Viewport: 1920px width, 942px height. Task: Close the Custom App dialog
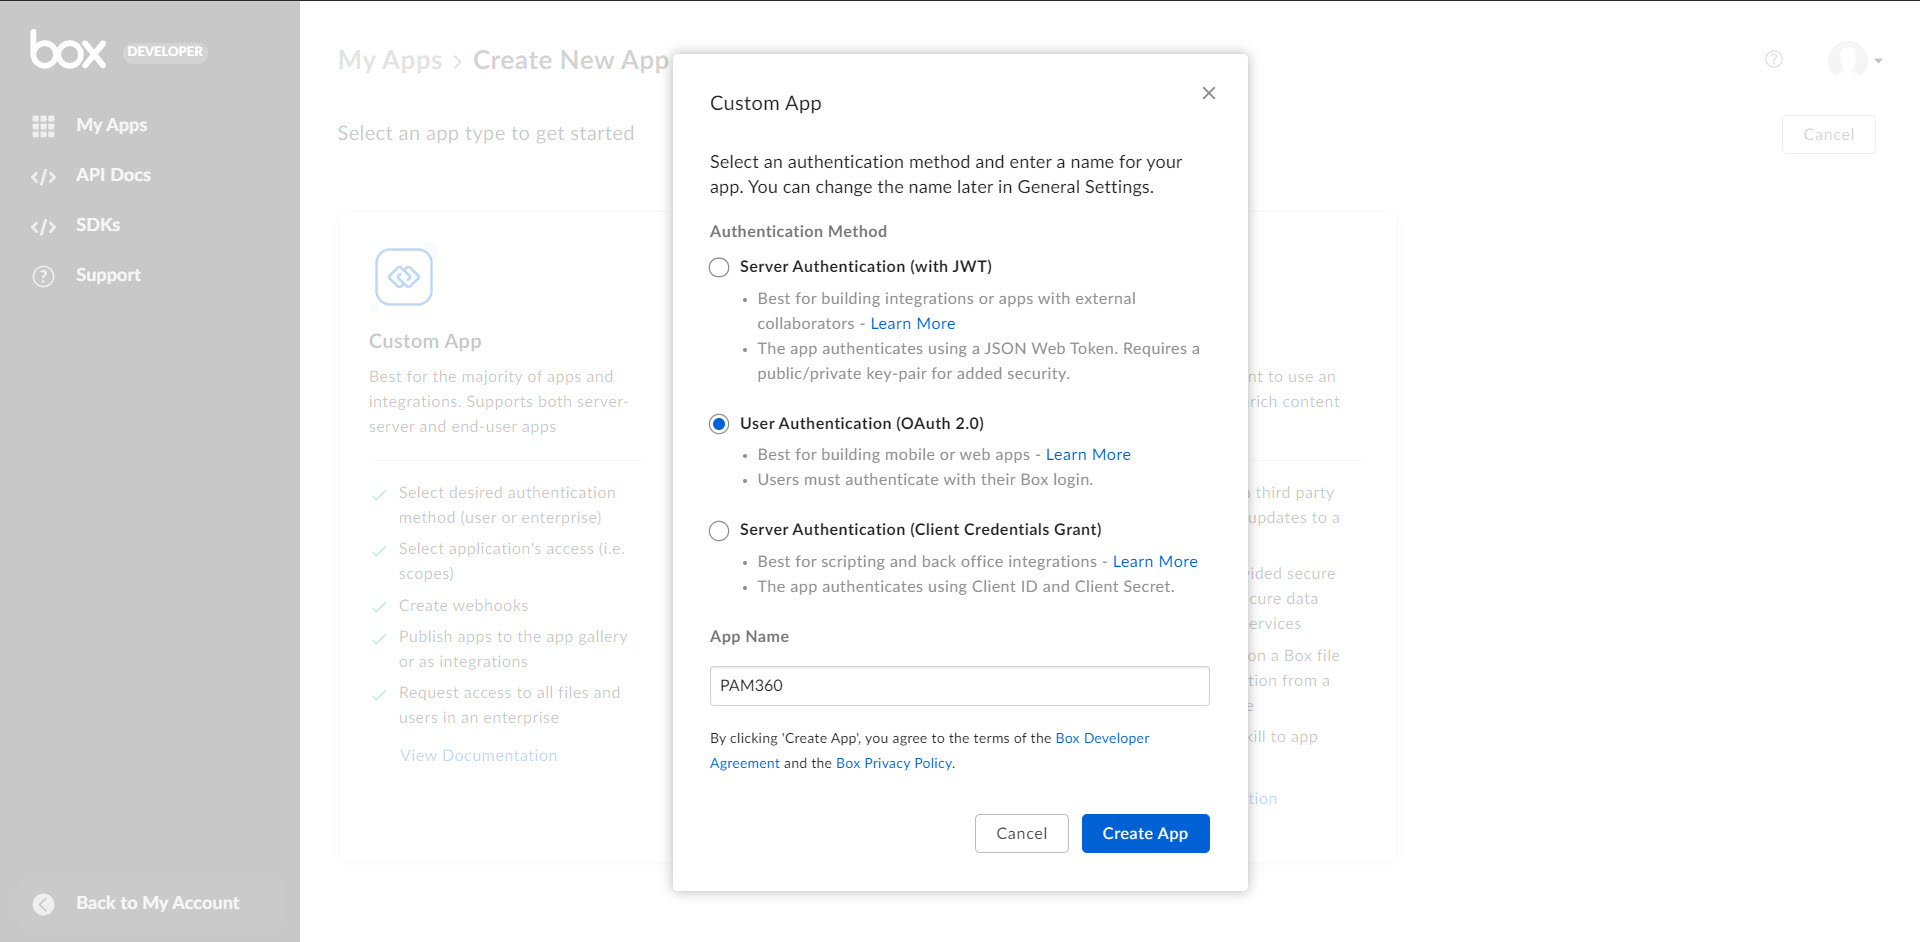click(x=1209, y=93)
